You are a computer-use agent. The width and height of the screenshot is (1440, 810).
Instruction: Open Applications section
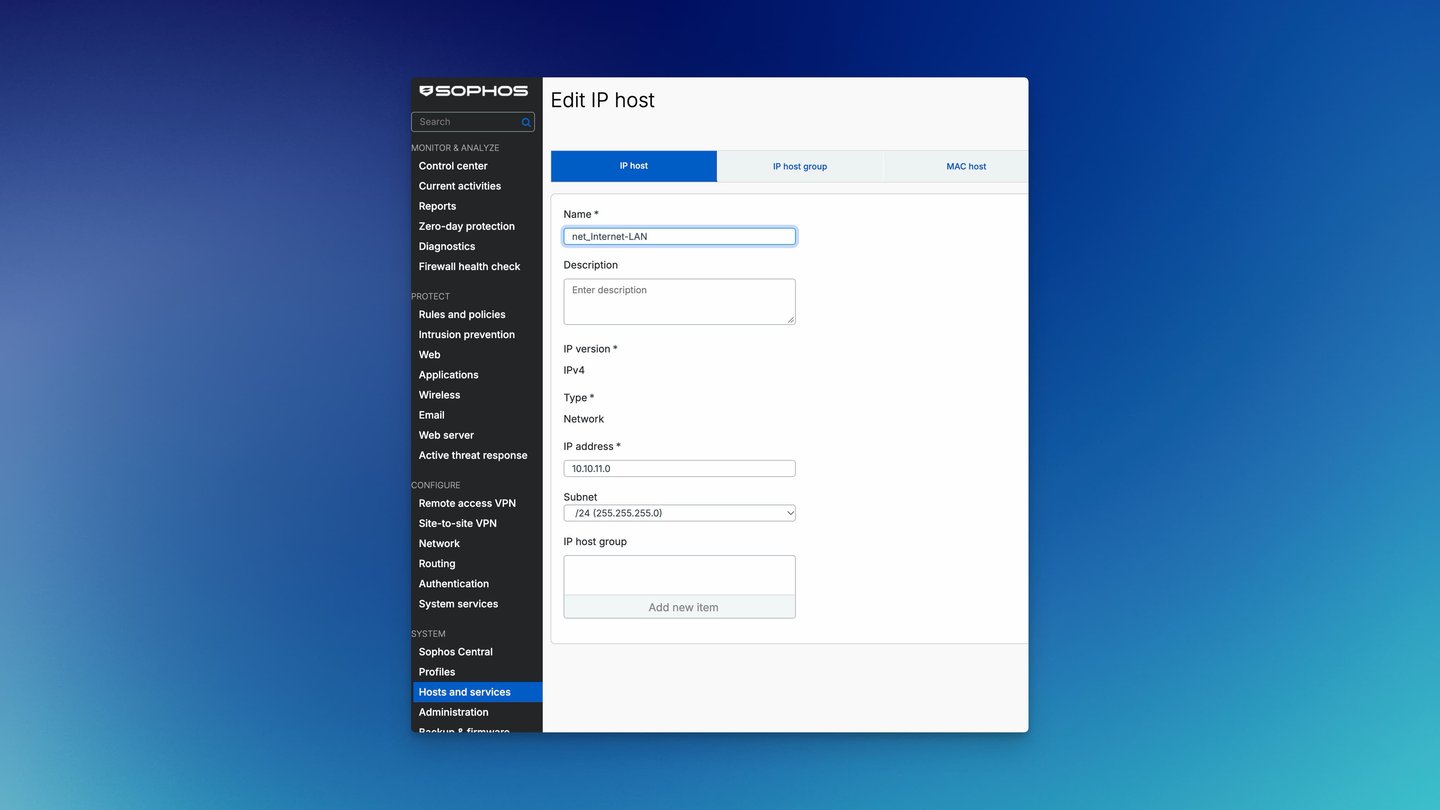click(x=448, y=374)
